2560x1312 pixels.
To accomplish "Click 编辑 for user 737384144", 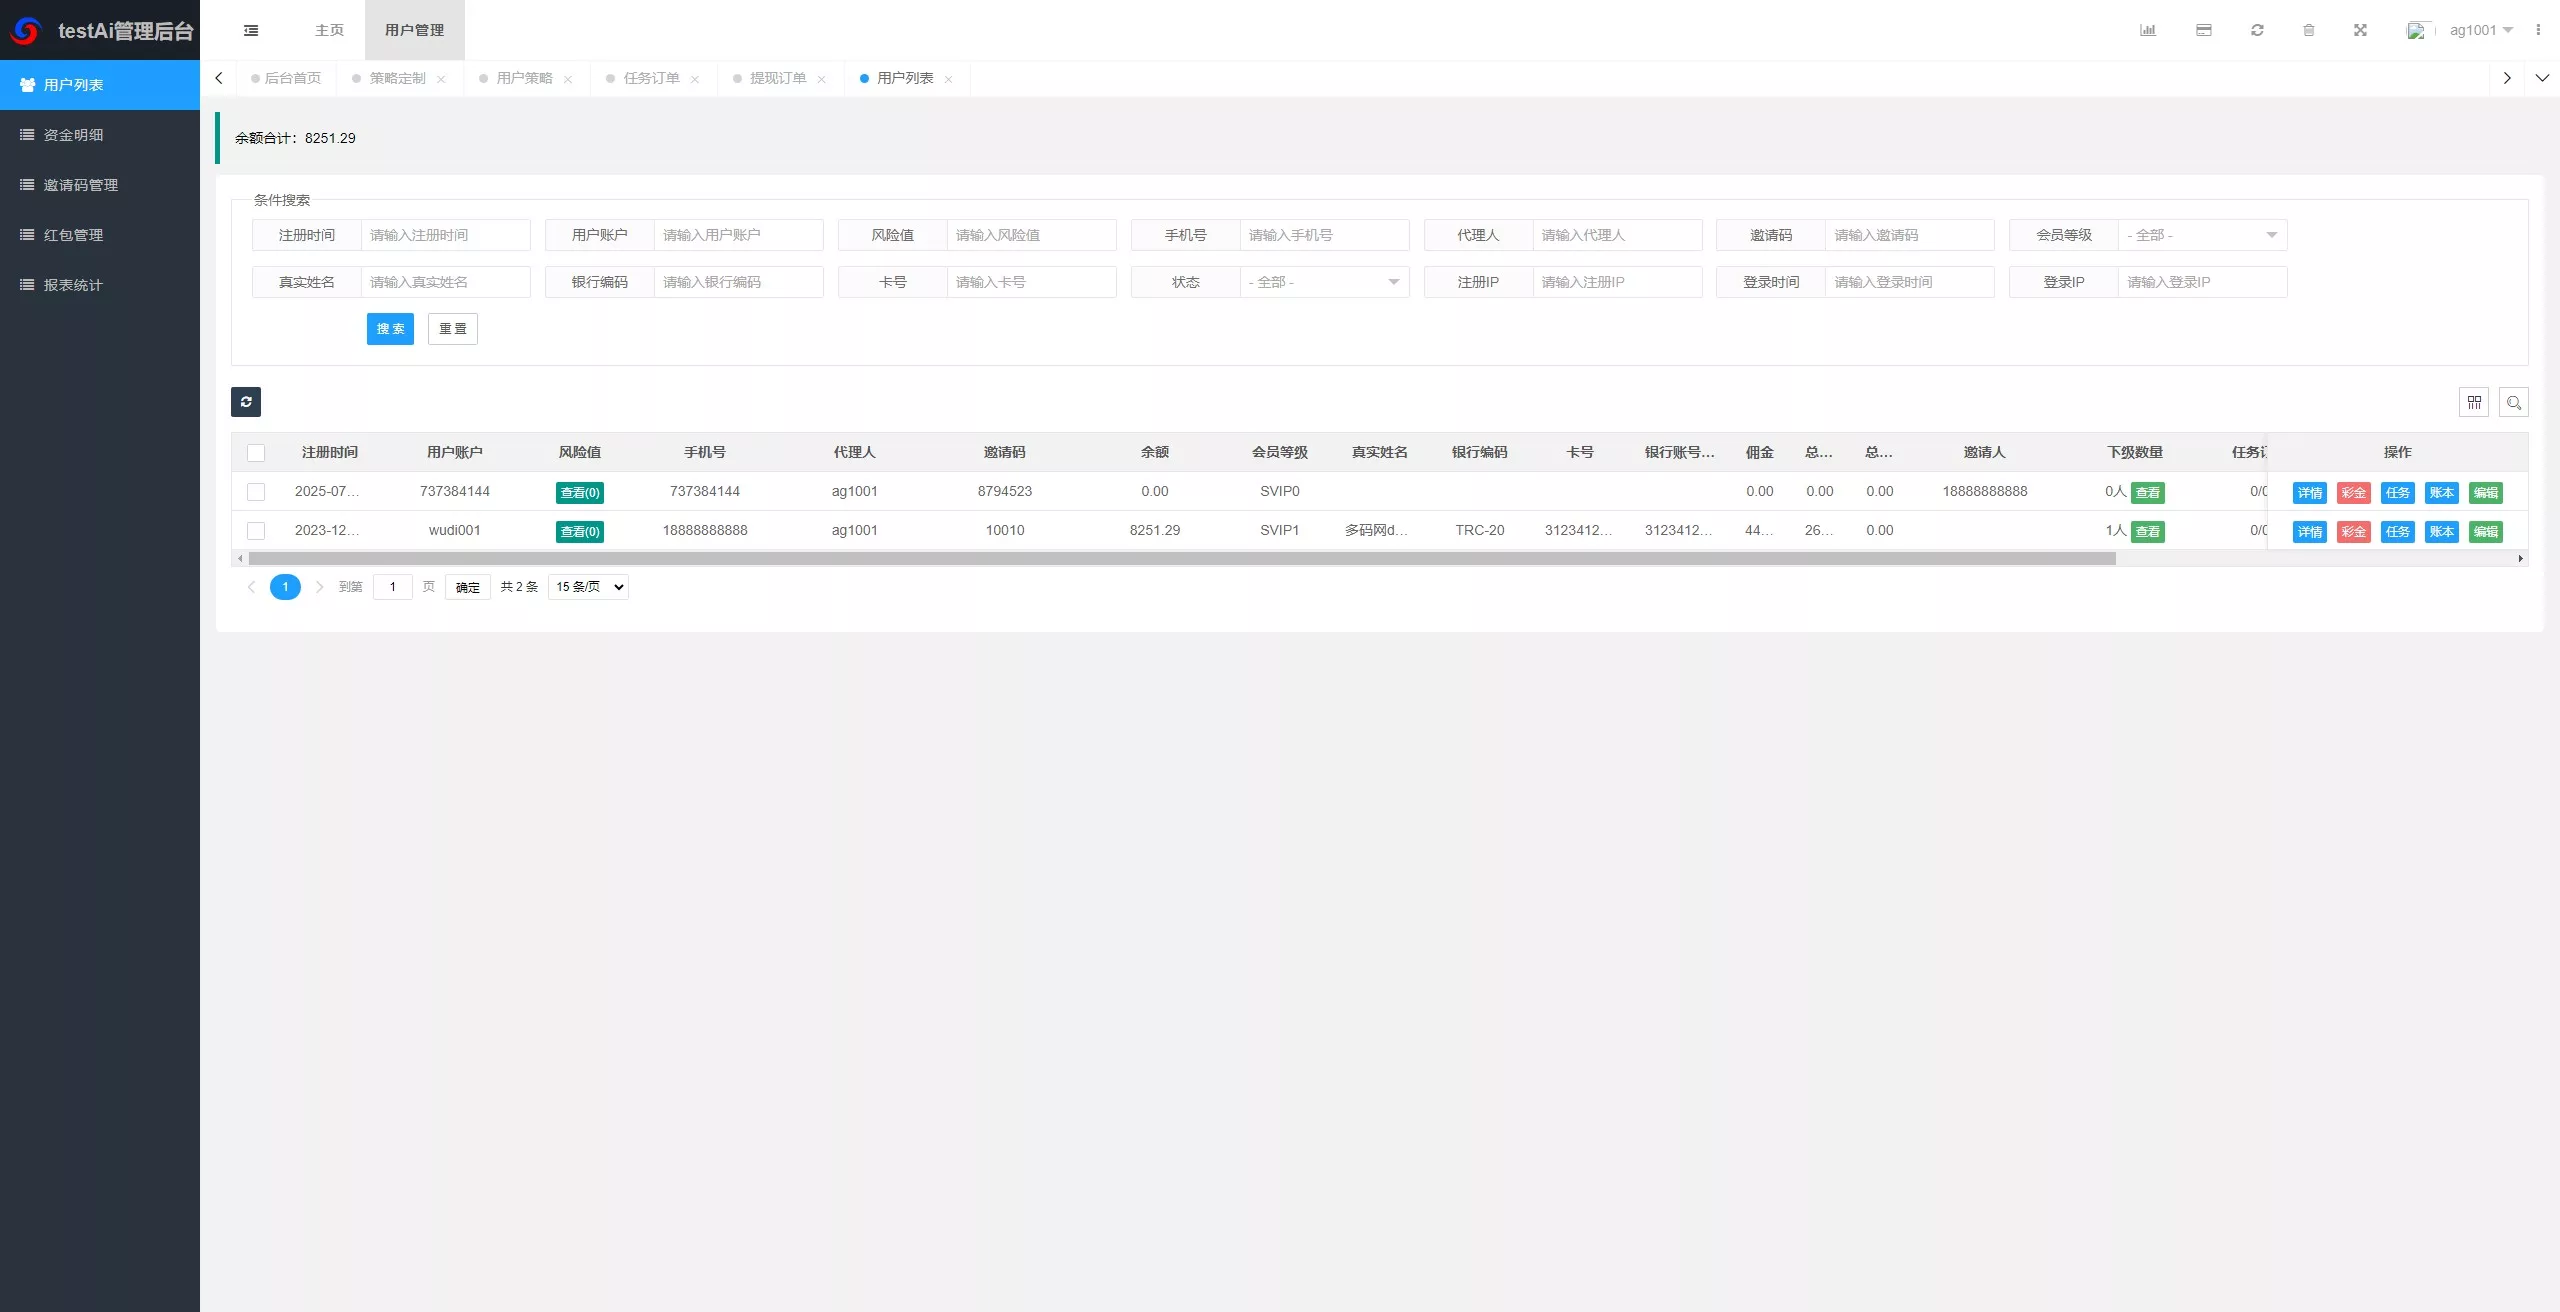I will [2486, 493].
